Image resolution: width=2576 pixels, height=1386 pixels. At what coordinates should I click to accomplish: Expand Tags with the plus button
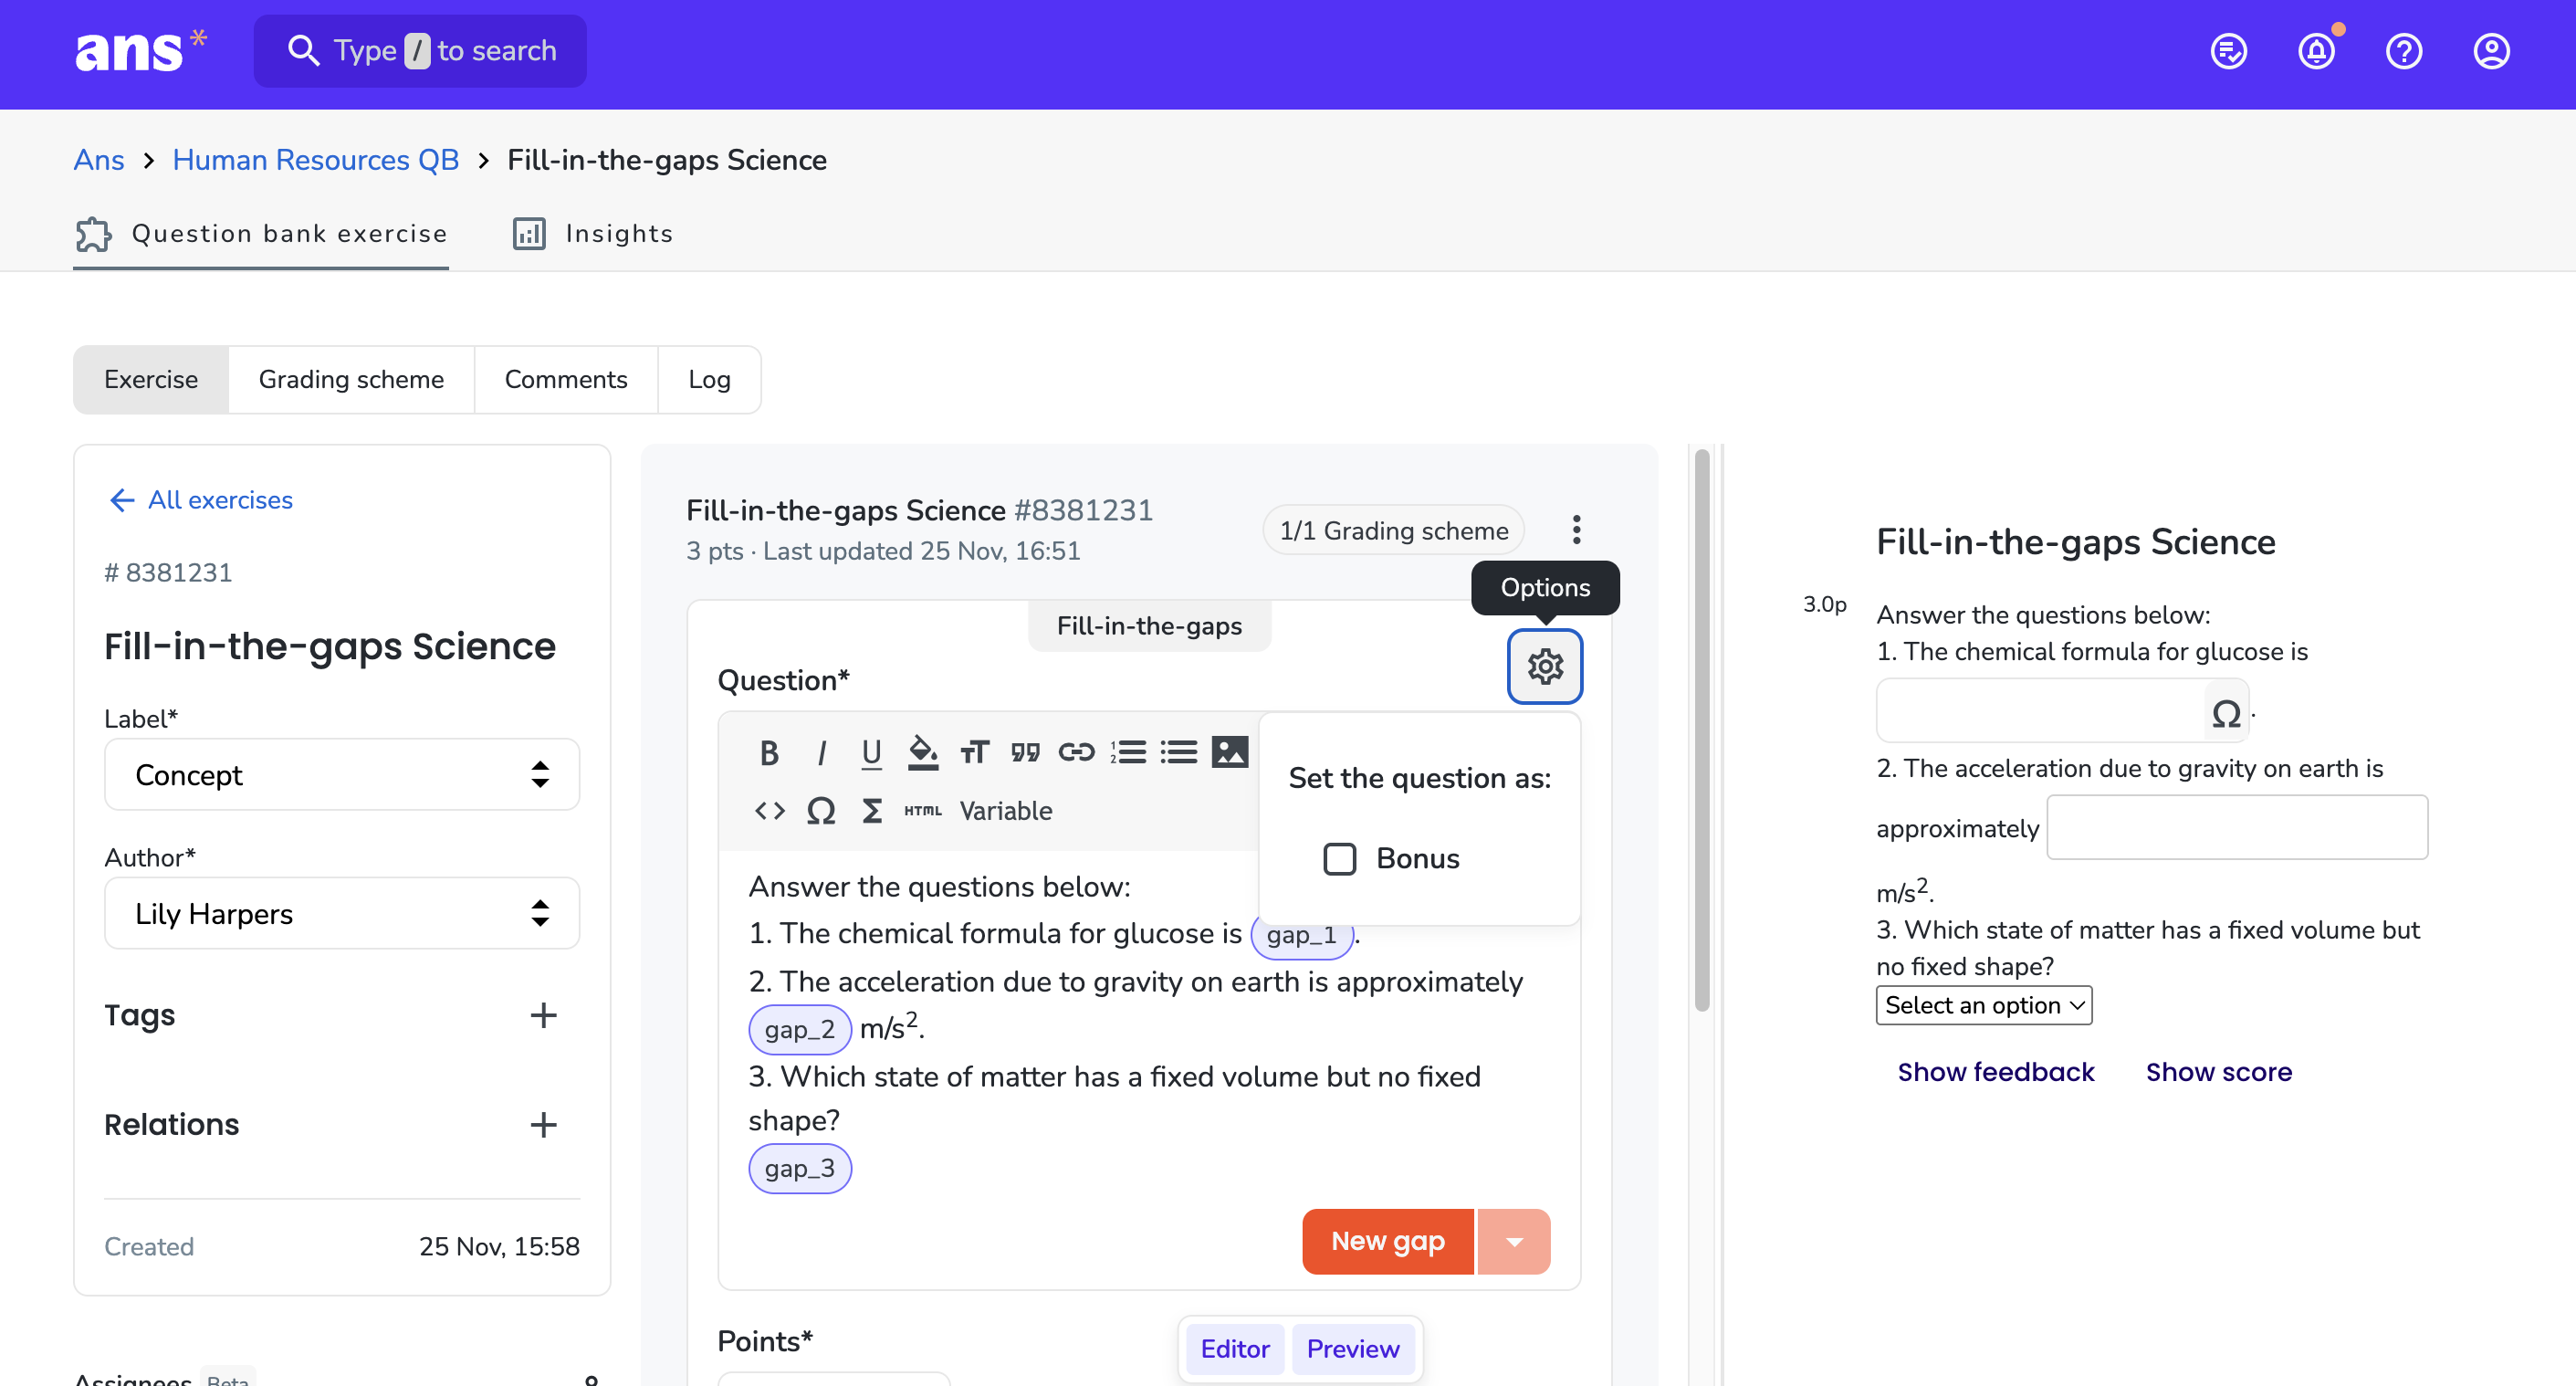click(543, 1016)
